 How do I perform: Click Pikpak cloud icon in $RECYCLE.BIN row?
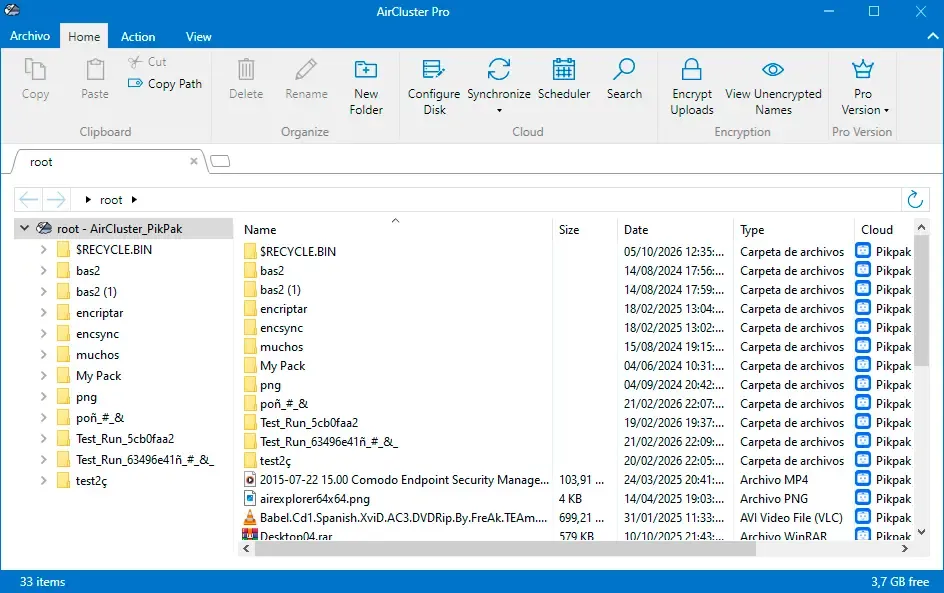click(x=863, y=250)
